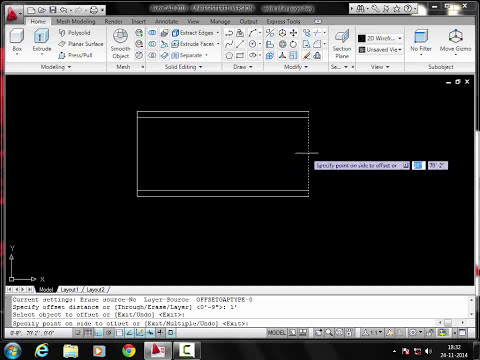
Task: Click the Separate solid tool
Action: [x=187, y=55]
